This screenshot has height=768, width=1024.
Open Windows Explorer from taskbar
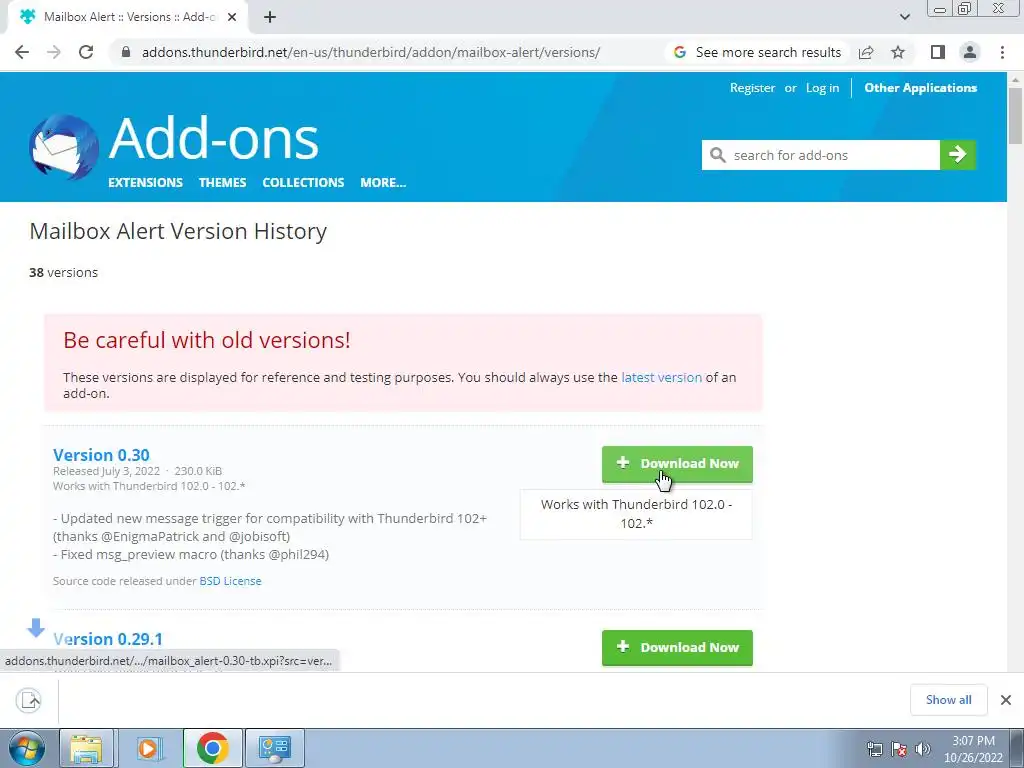click(x=86, y=748)
